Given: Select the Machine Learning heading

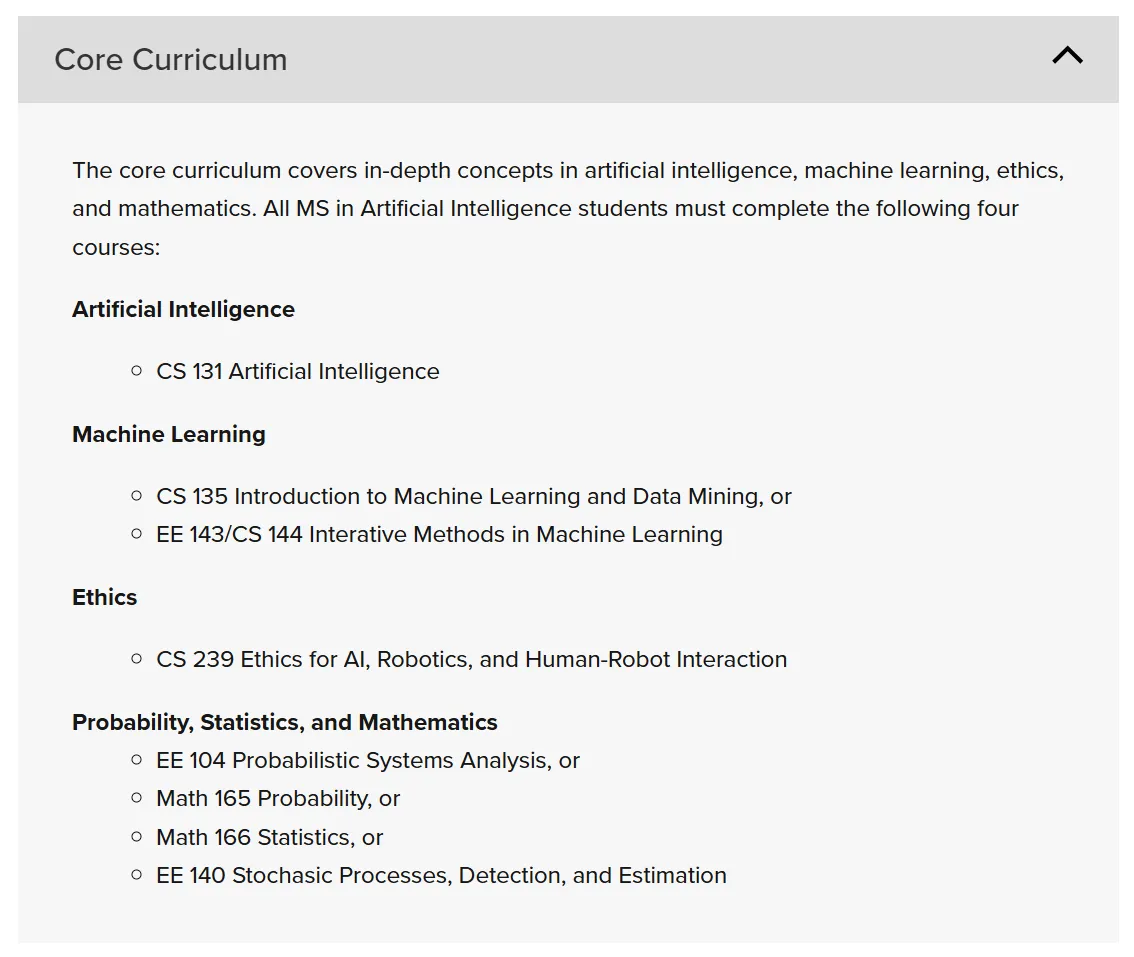Looking at the screenshot, I should coord(169,435).
